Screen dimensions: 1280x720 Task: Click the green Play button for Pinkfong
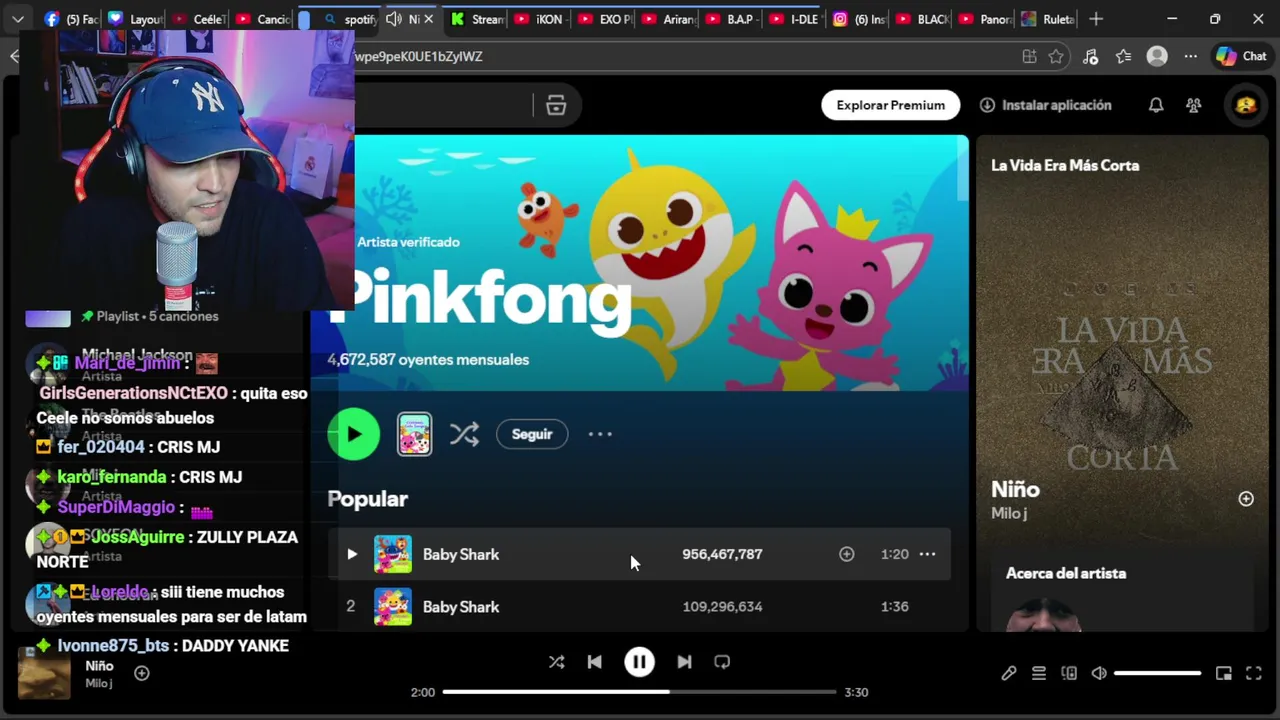pyautogui.click(x=354, y=434)
